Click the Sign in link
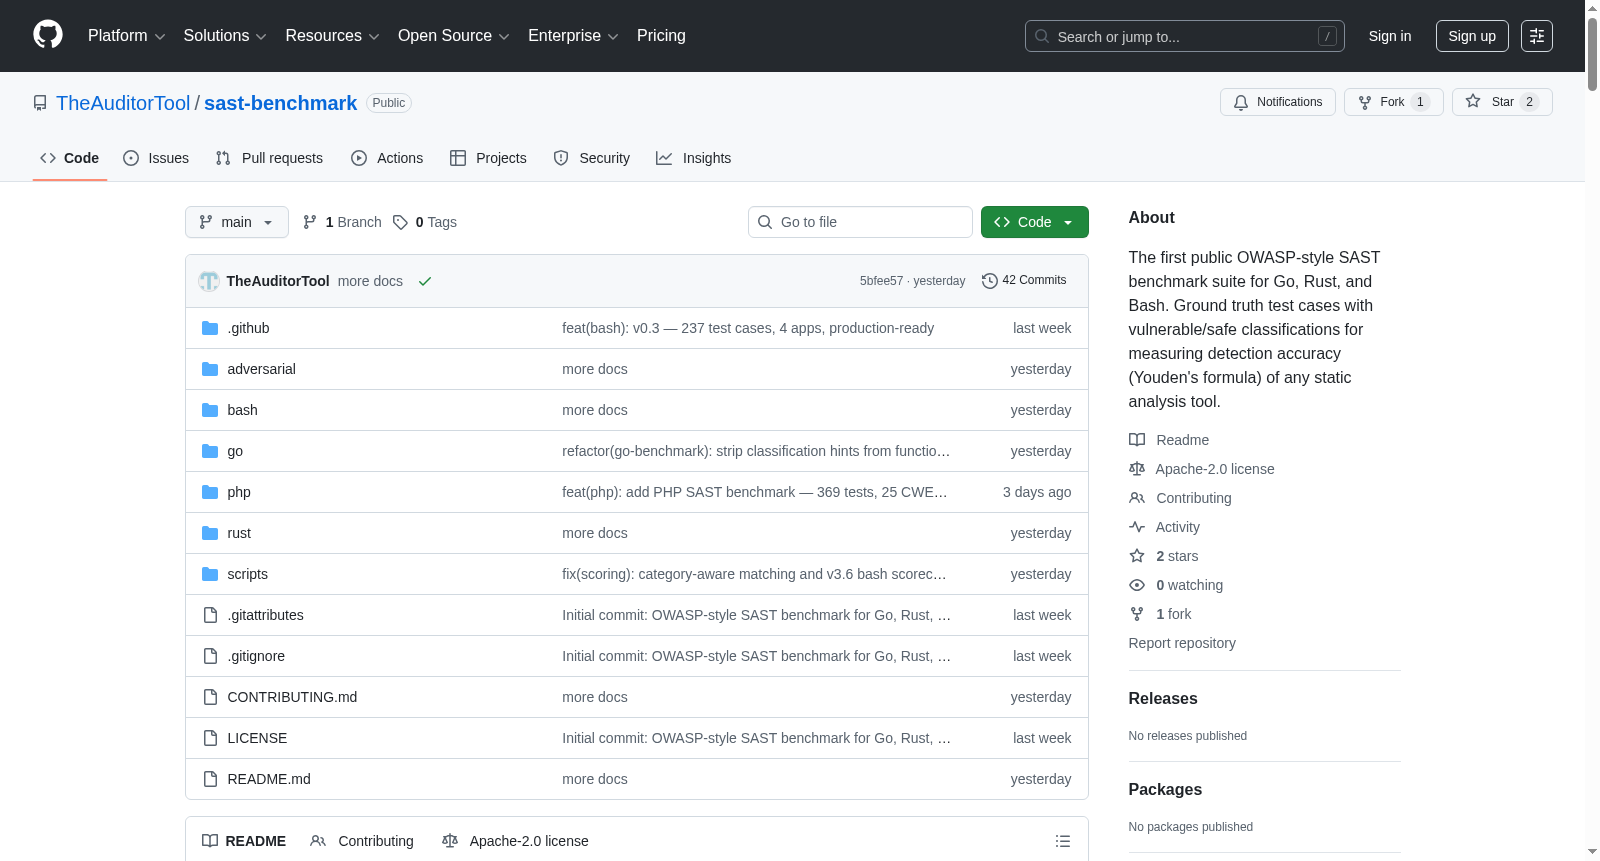The image size is (1600, 861). [x=1390, y=36]
